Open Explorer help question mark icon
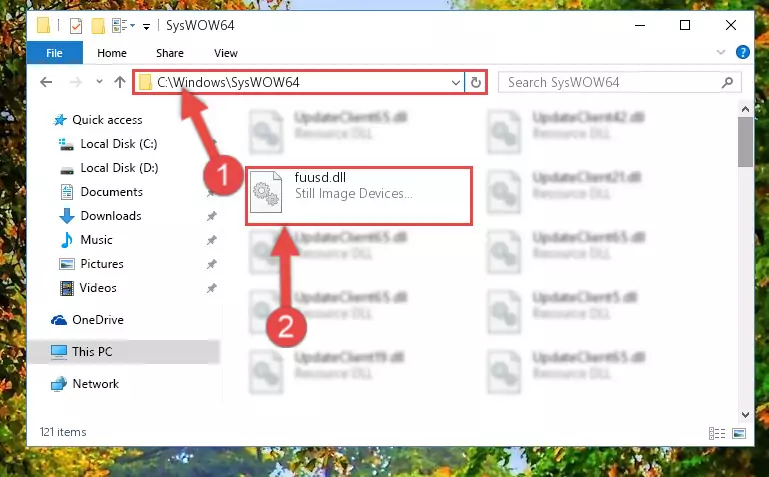This screenshot has height=477, width=769. click(743, 52)
